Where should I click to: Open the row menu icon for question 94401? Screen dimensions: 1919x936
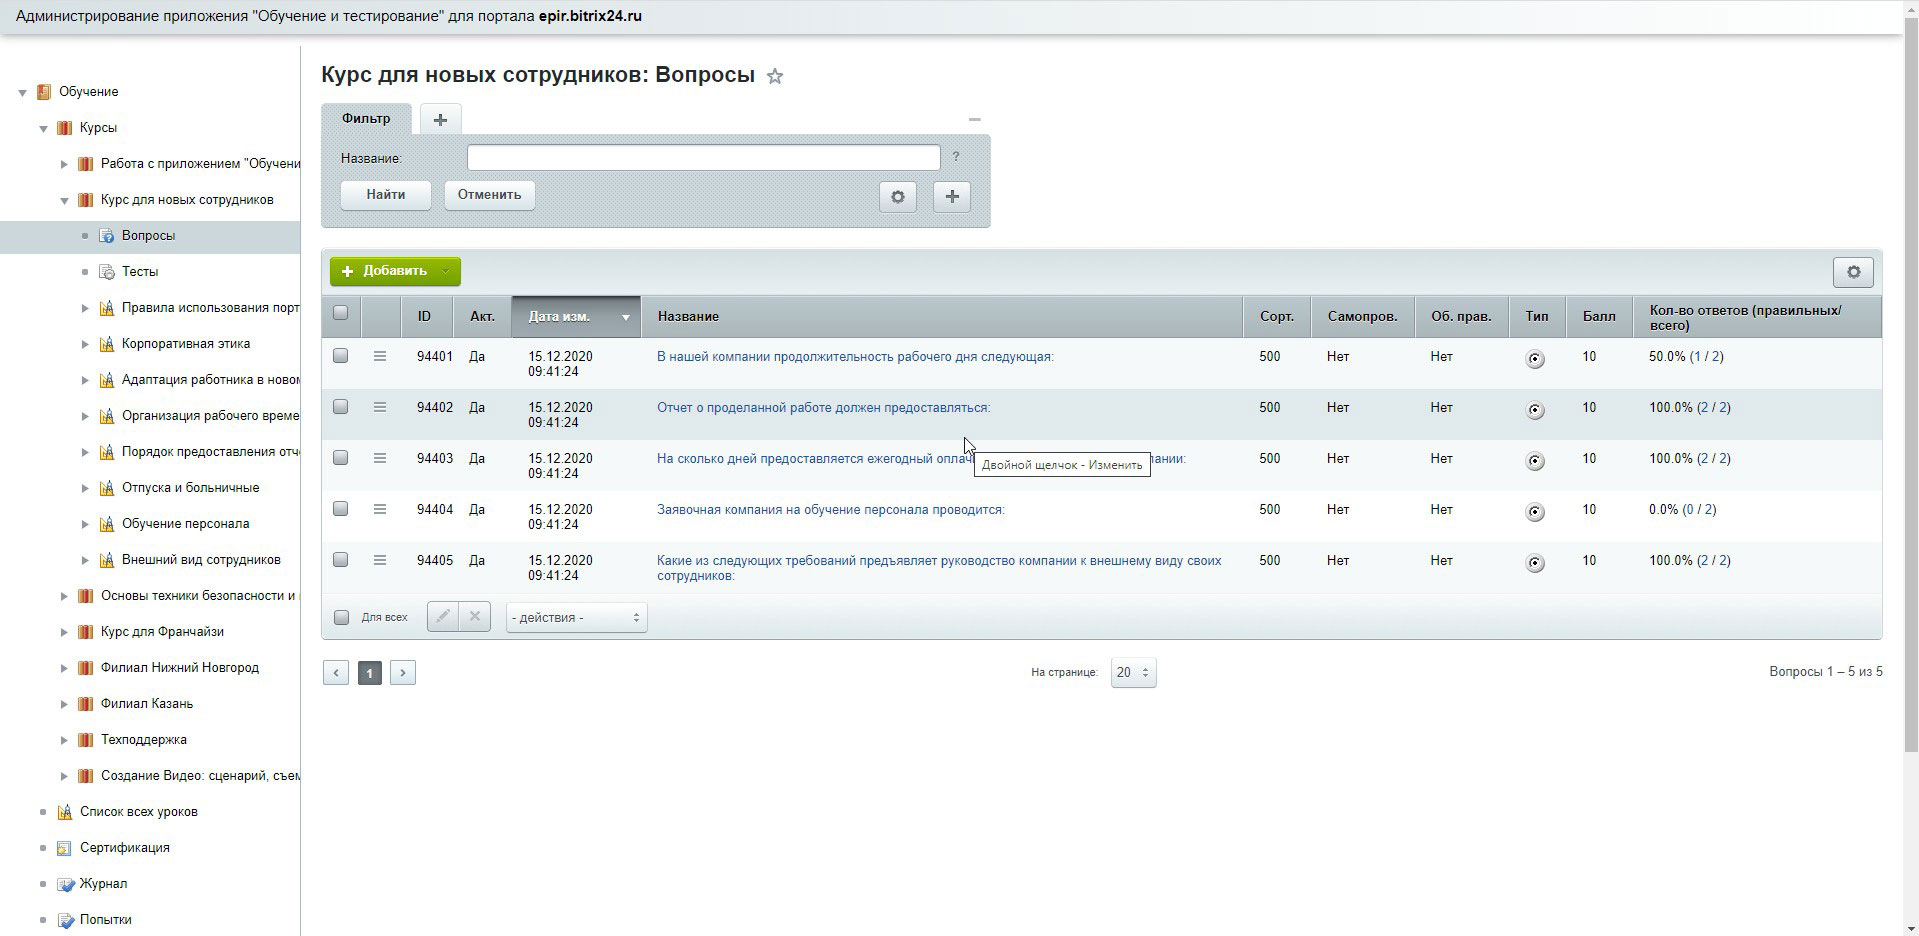point(380,356)
